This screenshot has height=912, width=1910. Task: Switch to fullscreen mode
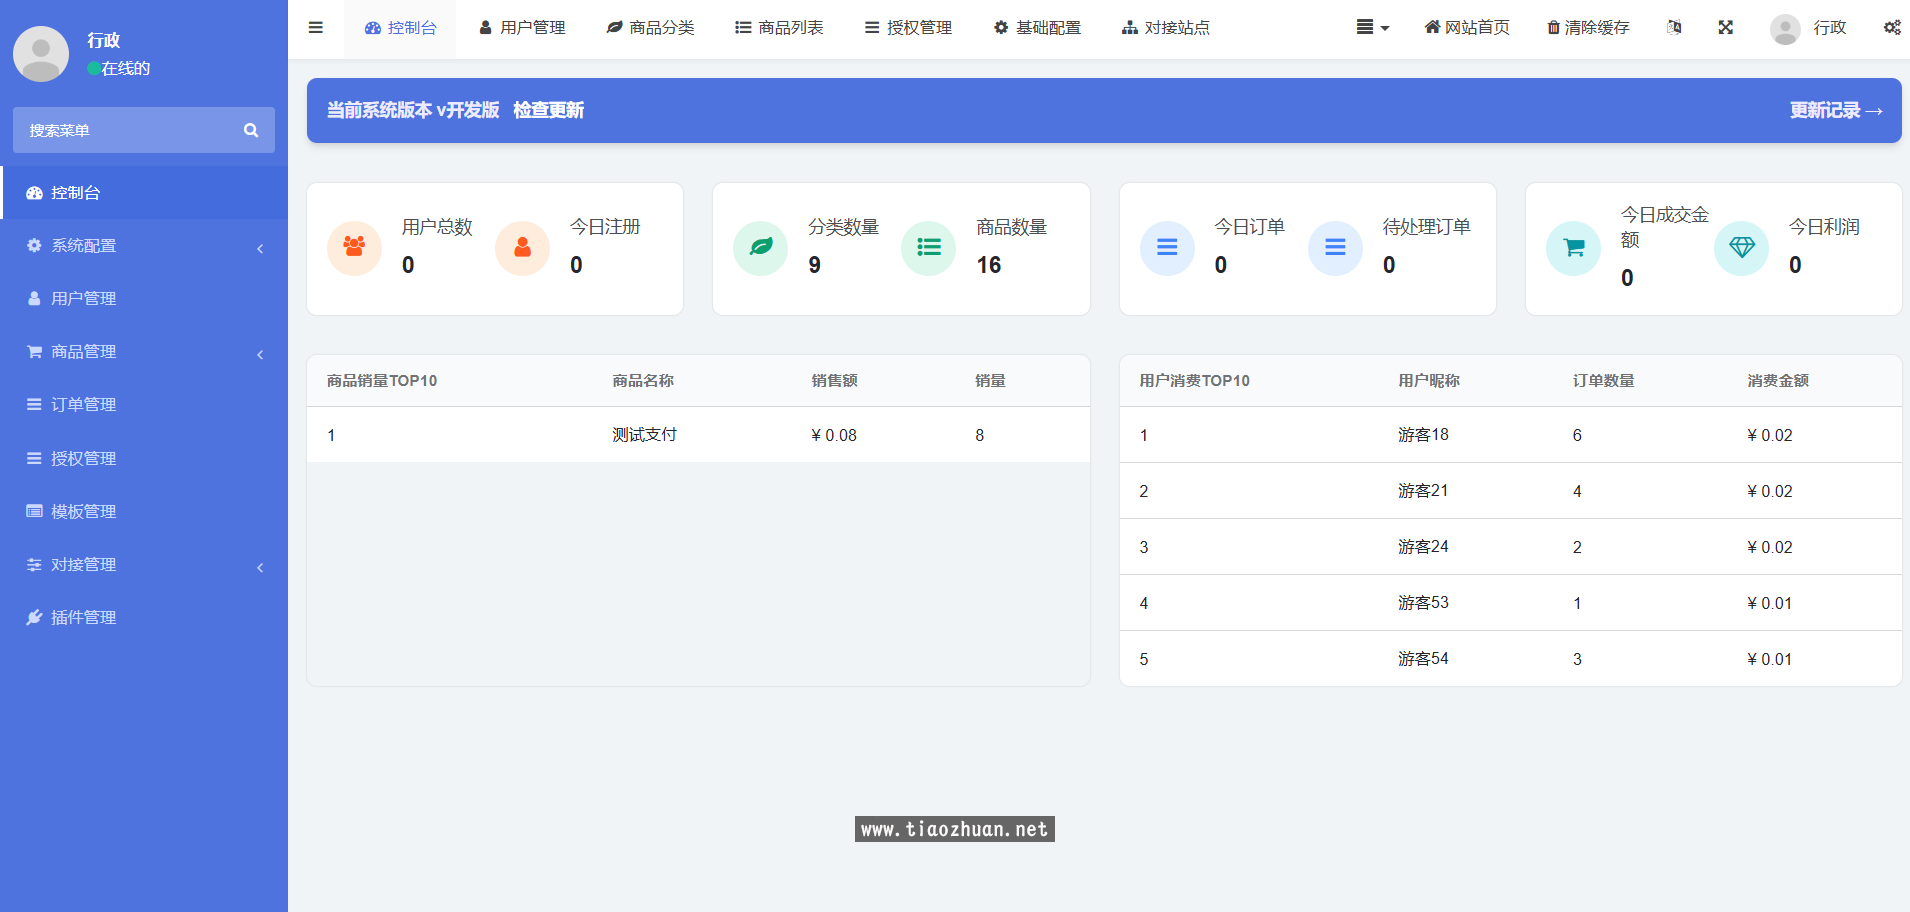click(x=1727, y=27)
